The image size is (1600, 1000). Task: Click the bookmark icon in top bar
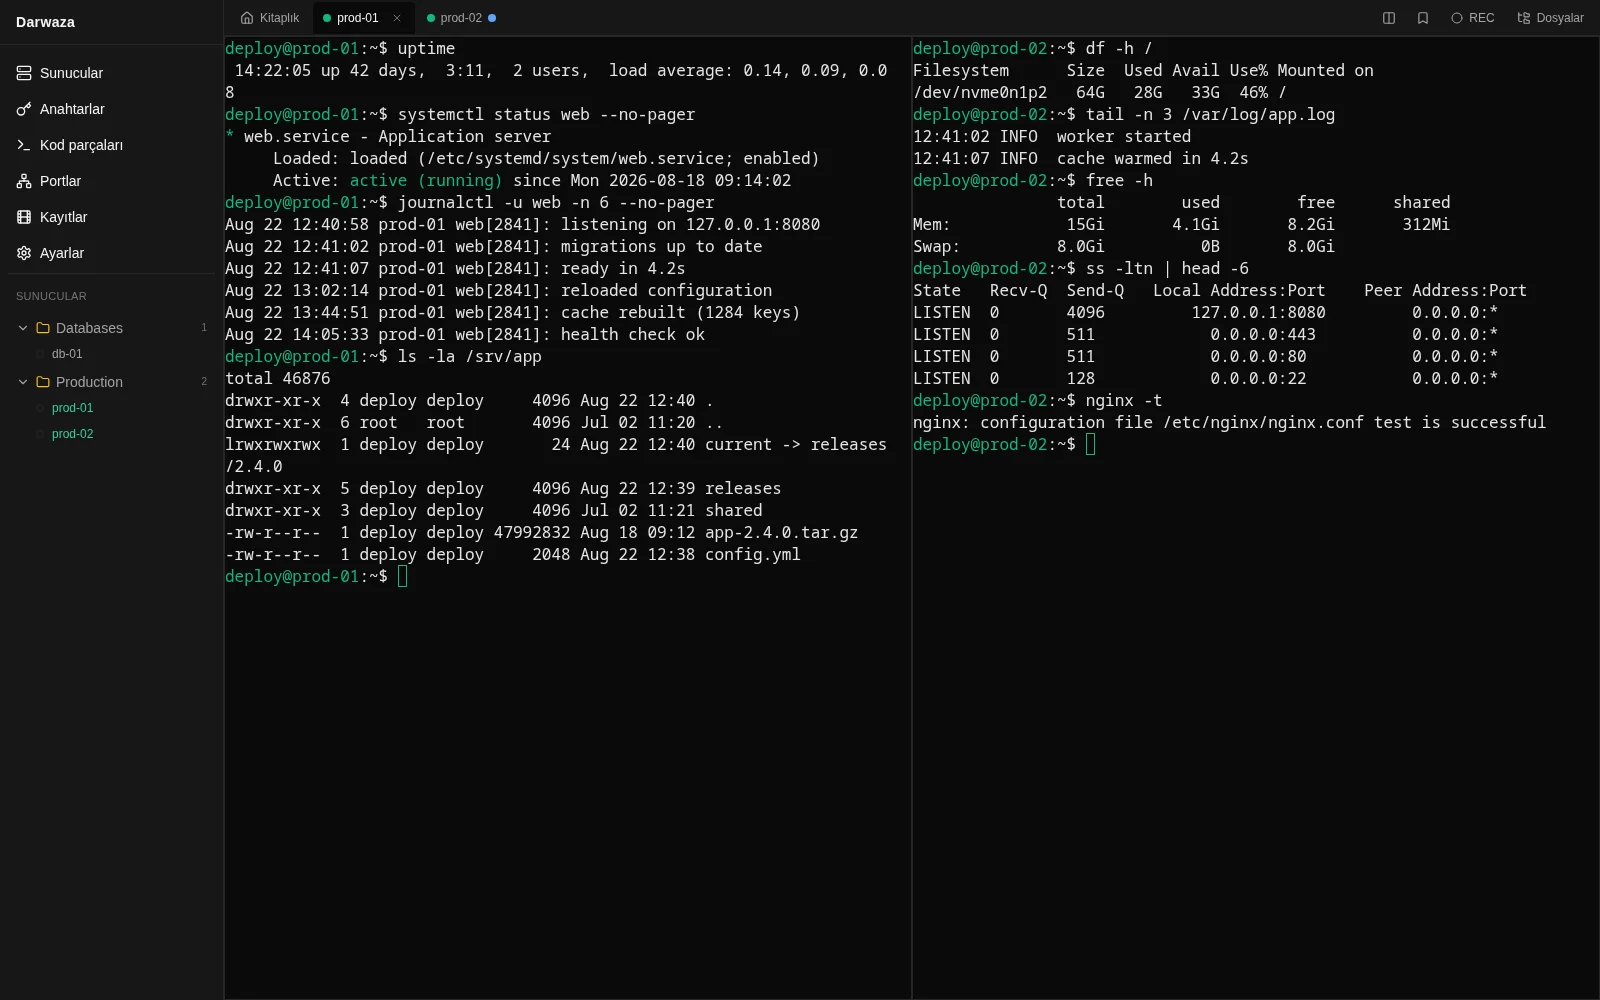[1423, 18]
